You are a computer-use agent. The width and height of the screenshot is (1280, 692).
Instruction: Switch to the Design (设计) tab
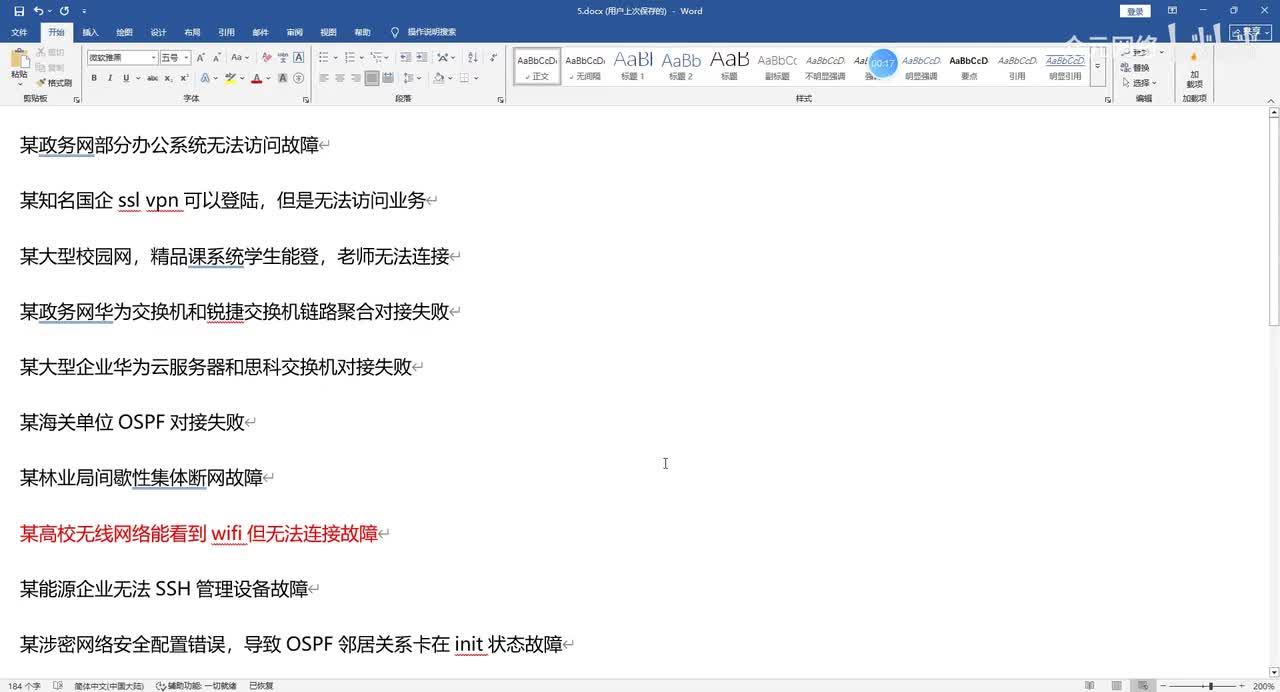[x=158, y=32]
